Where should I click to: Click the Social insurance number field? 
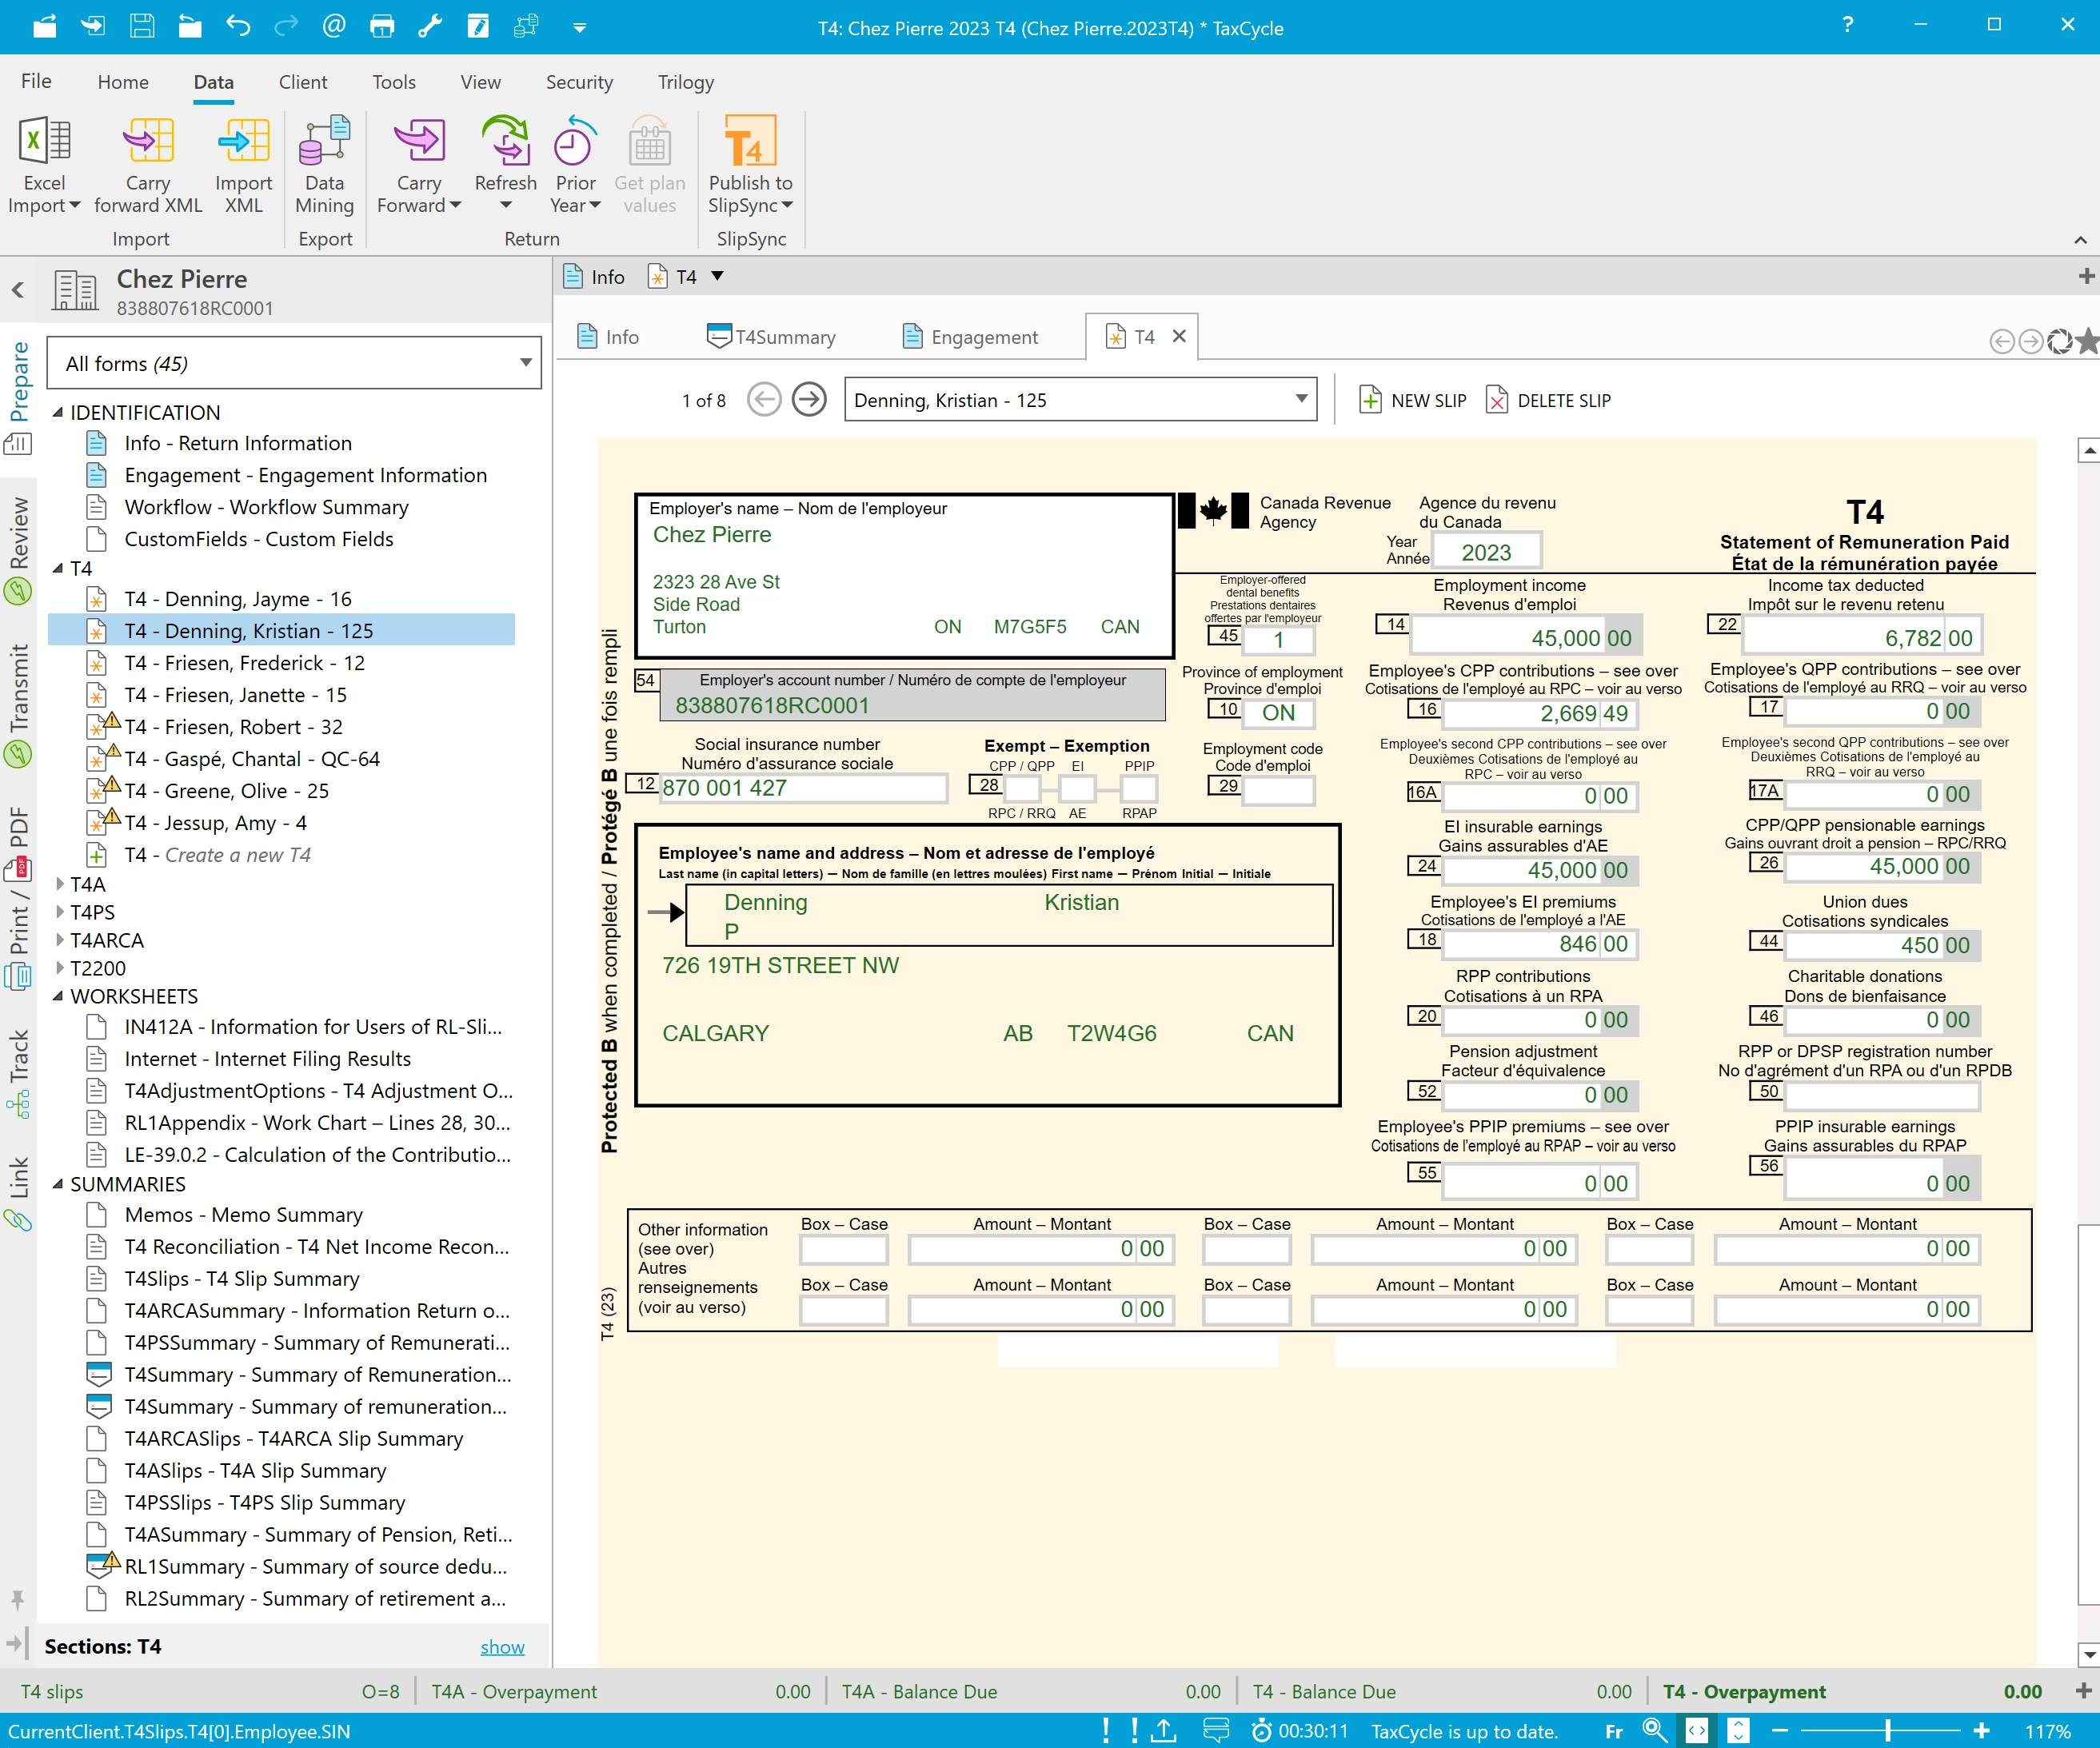(x=803, y=788)
